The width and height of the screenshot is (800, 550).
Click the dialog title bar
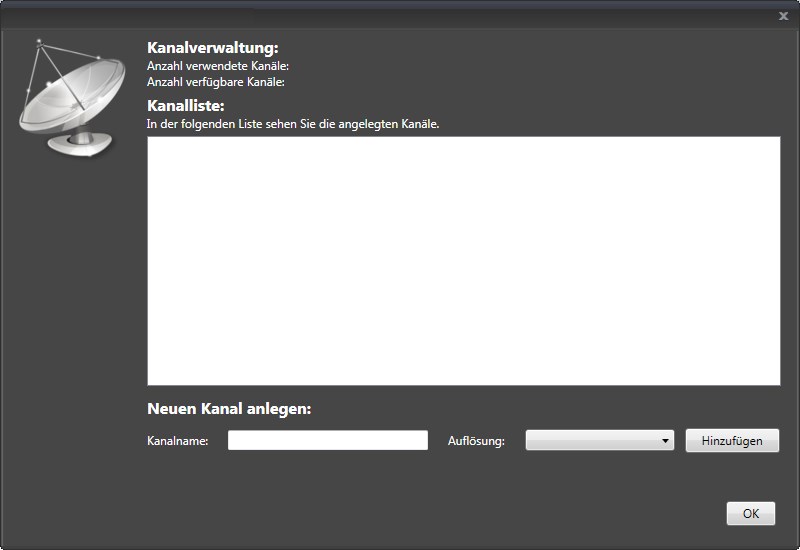tap(400, 15)
